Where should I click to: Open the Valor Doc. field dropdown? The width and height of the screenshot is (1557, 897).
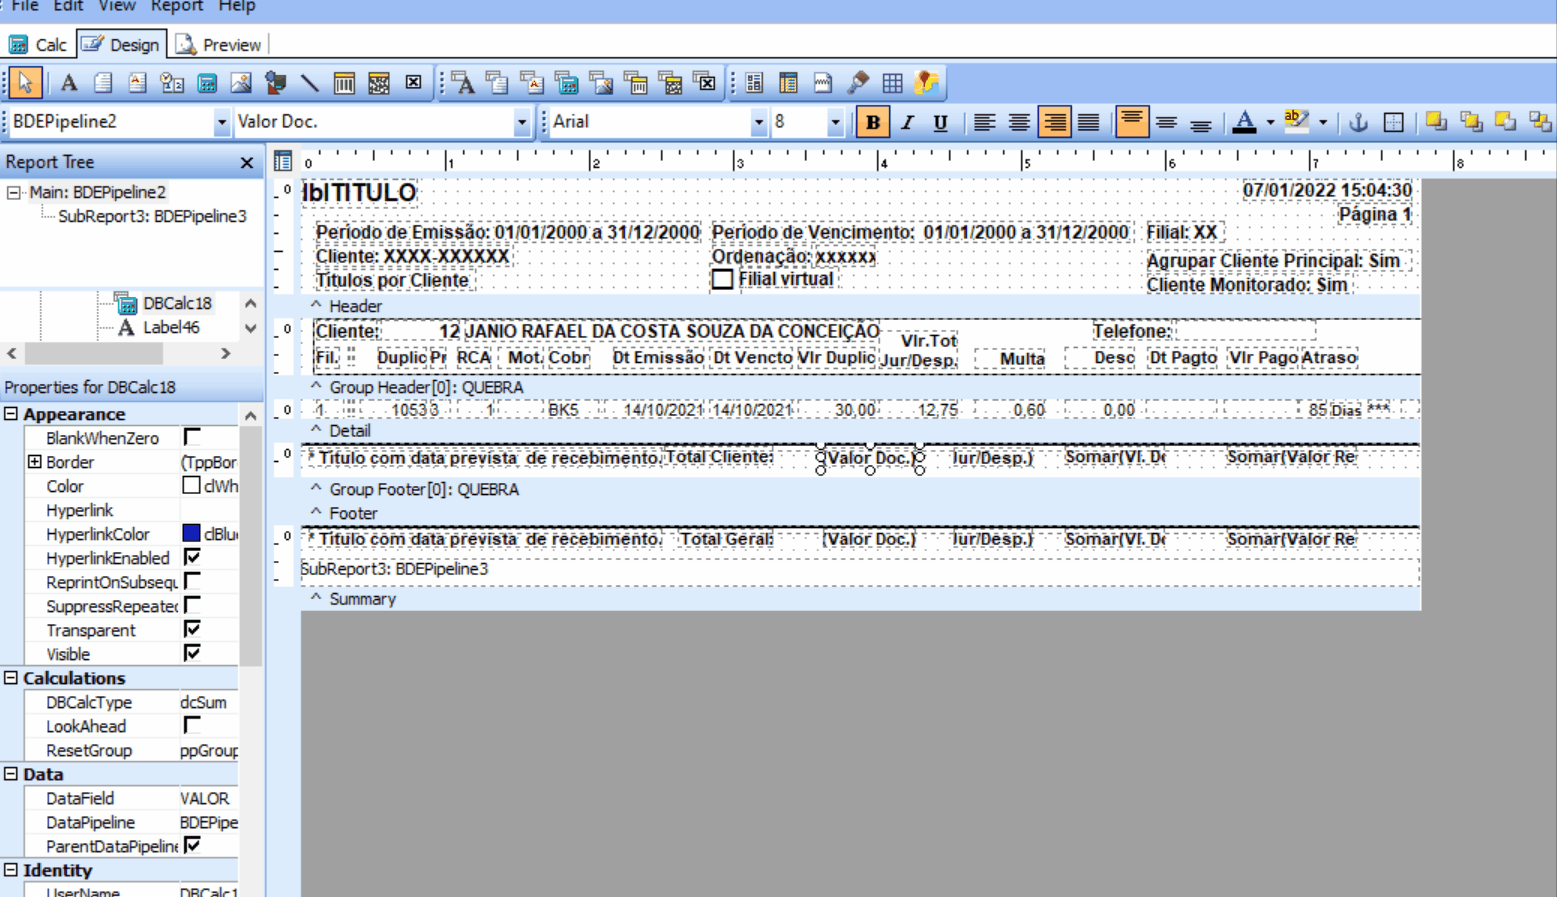point(521,122)
